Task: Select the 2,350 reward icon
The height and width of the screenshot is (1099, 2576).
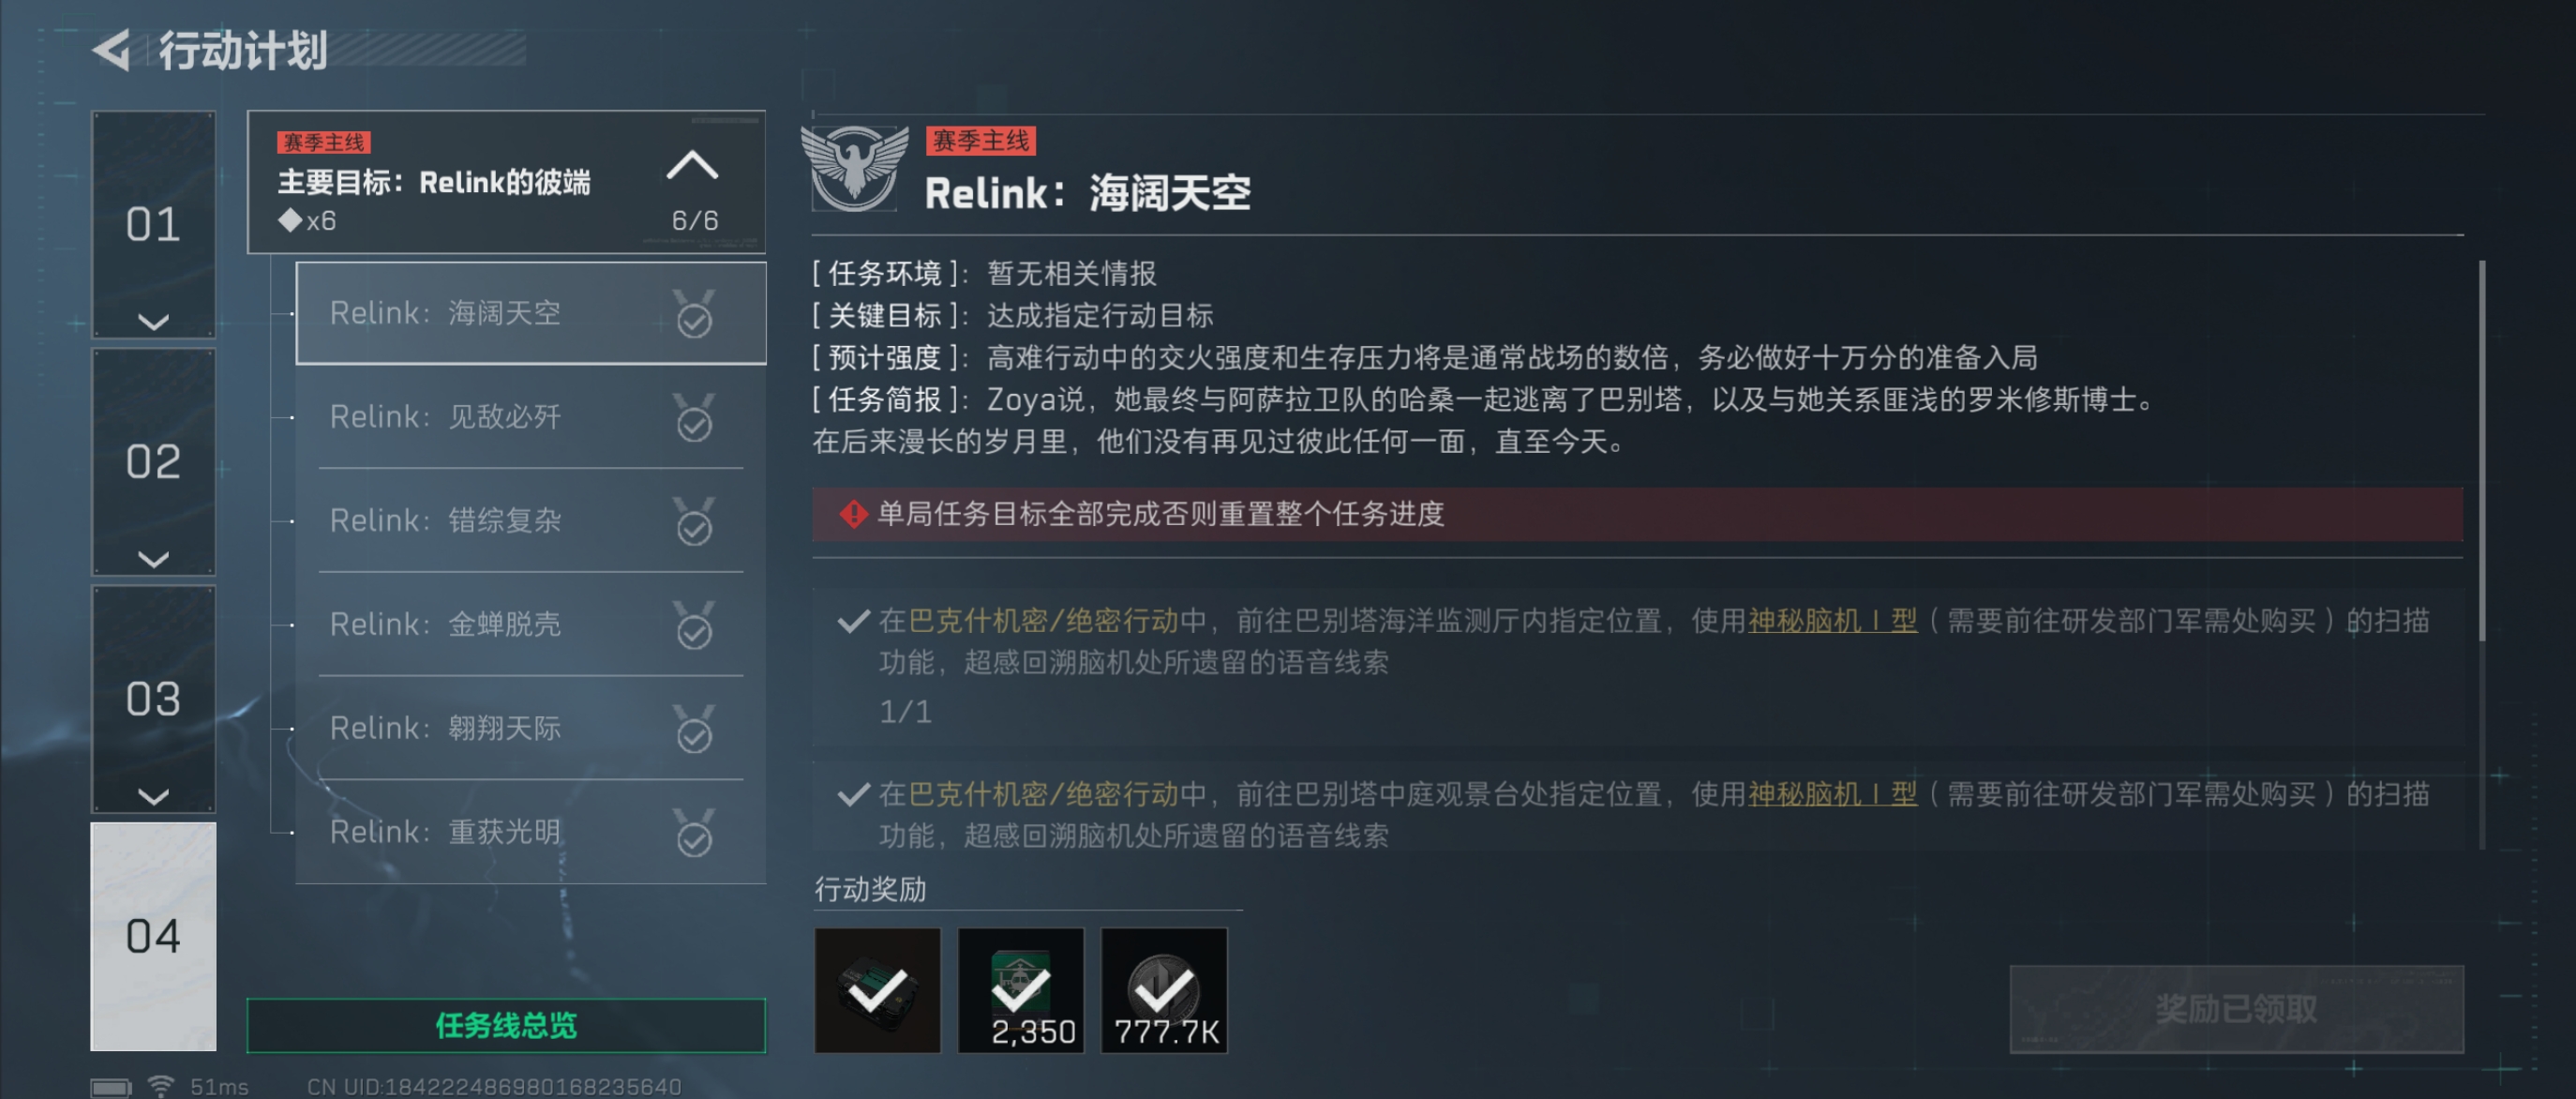Action: [1020, 990]
